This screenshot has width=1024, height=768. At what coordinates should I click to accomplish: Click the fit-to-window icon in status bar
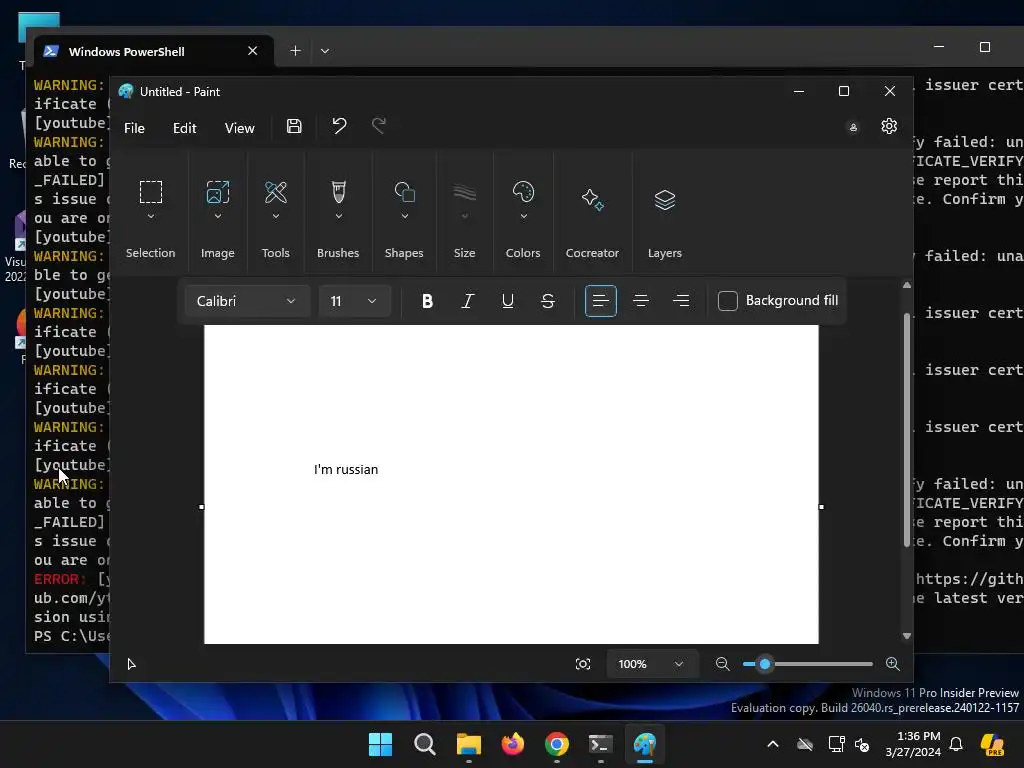tap(583, 664)
